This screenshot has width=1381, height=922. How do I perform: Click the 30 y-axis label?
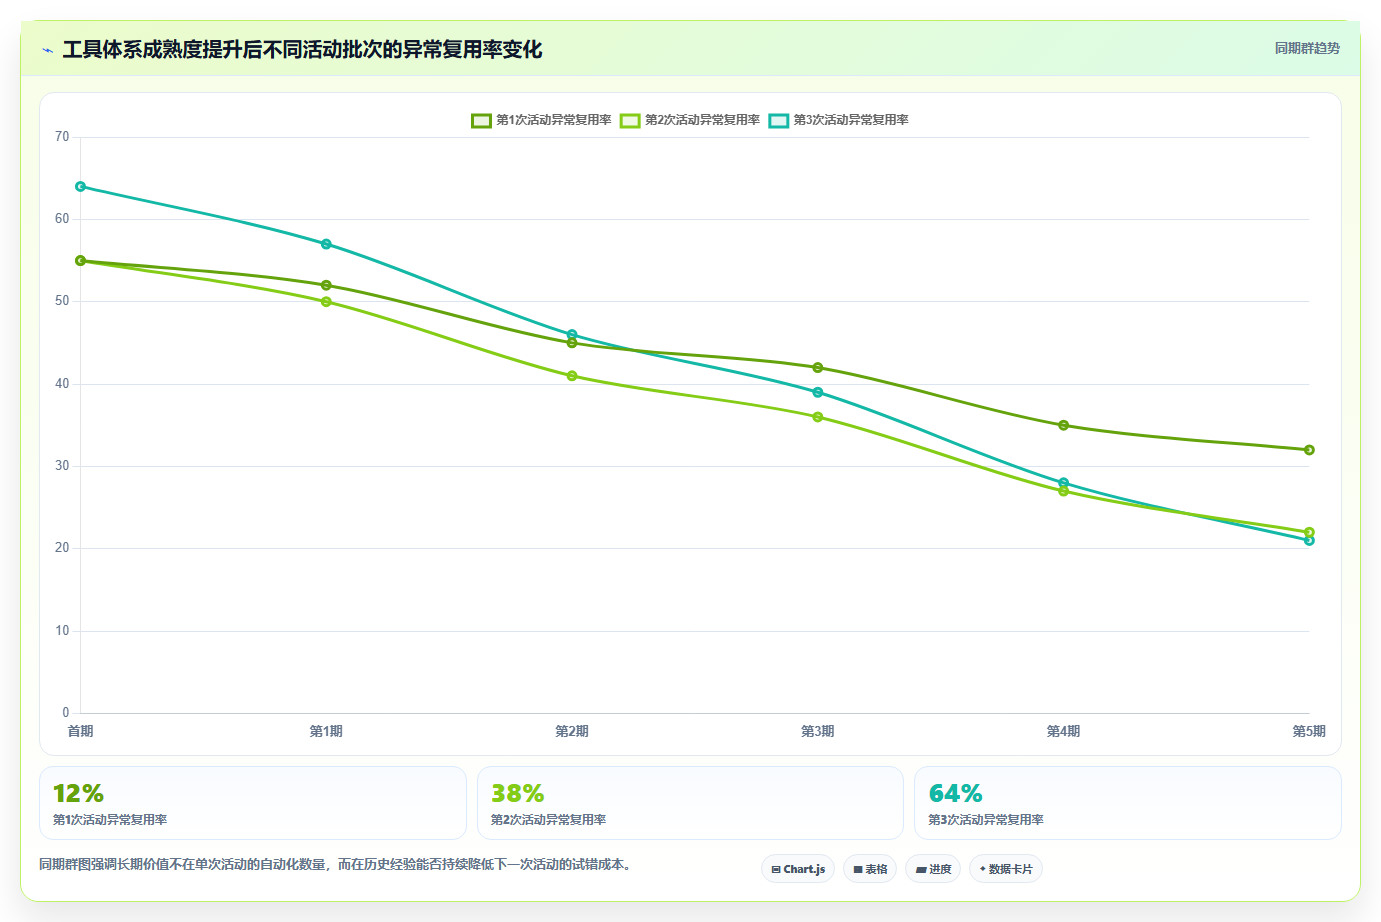(x=62, y=466)
